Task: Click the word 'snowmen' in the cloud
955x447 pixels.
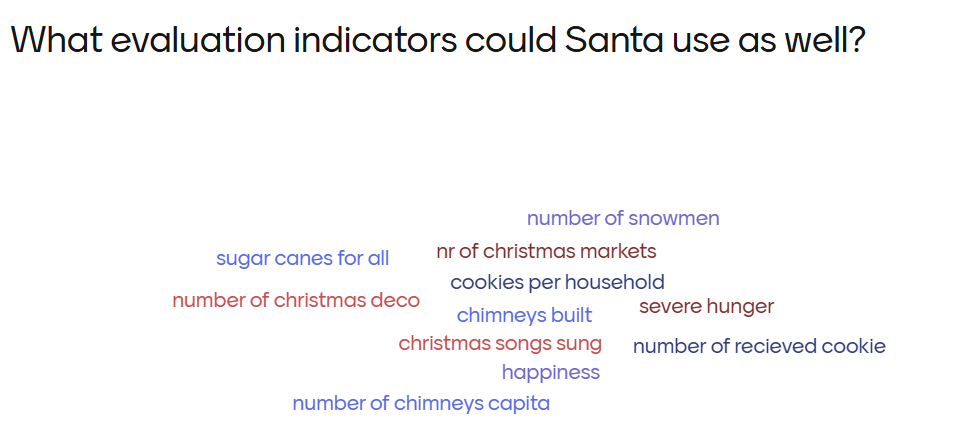Action: (679, 218)
